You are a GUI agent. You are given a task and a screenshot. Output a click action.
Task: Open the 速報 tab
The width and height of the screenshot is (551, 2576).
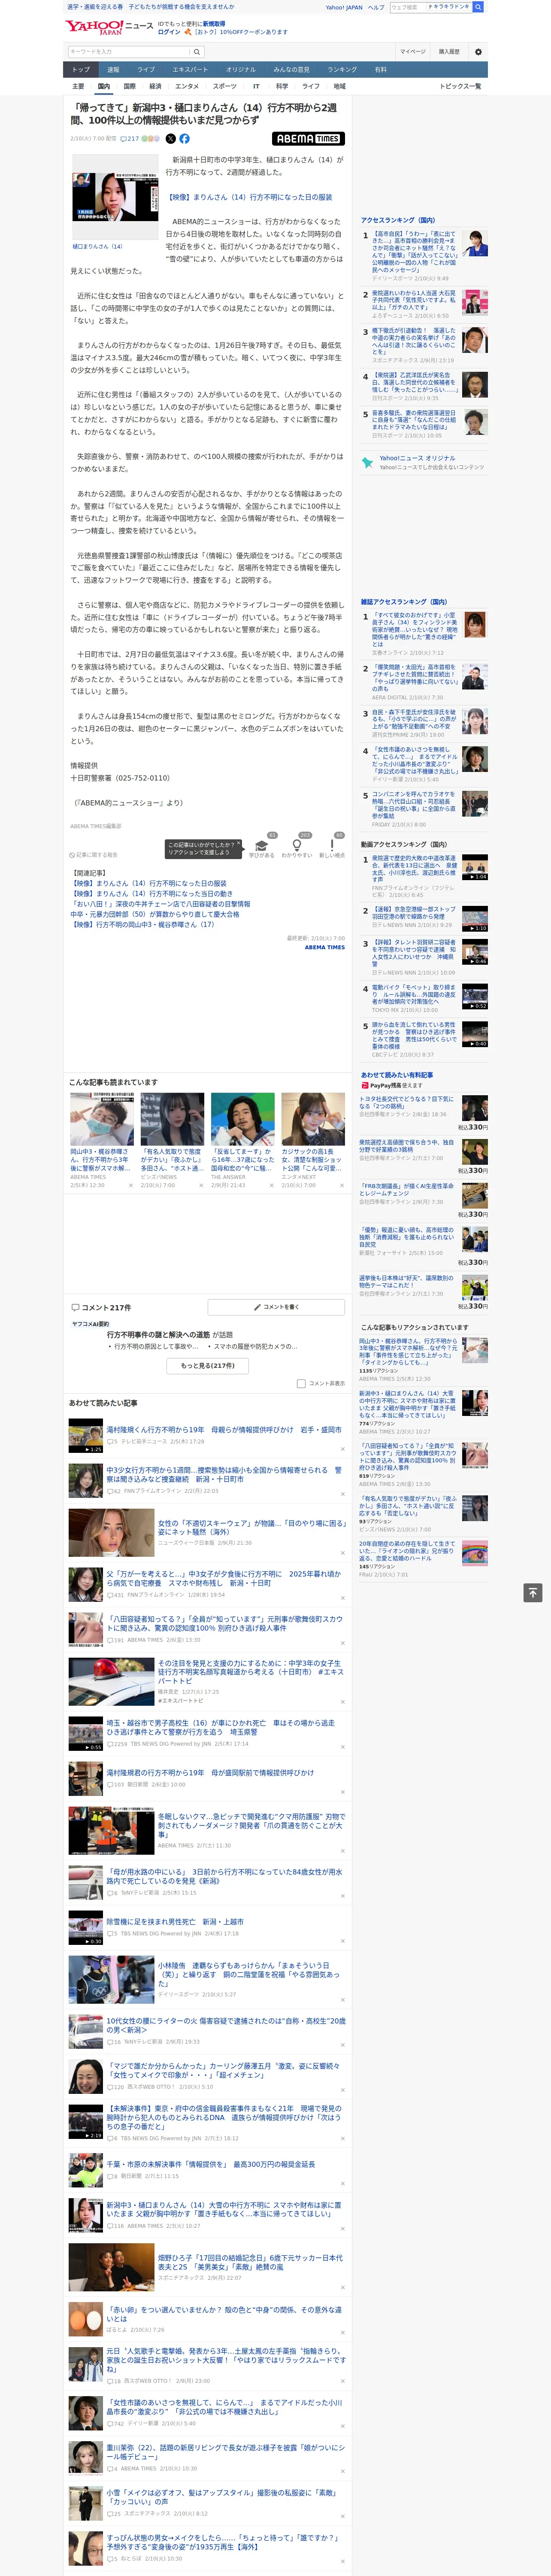point(113,70)
